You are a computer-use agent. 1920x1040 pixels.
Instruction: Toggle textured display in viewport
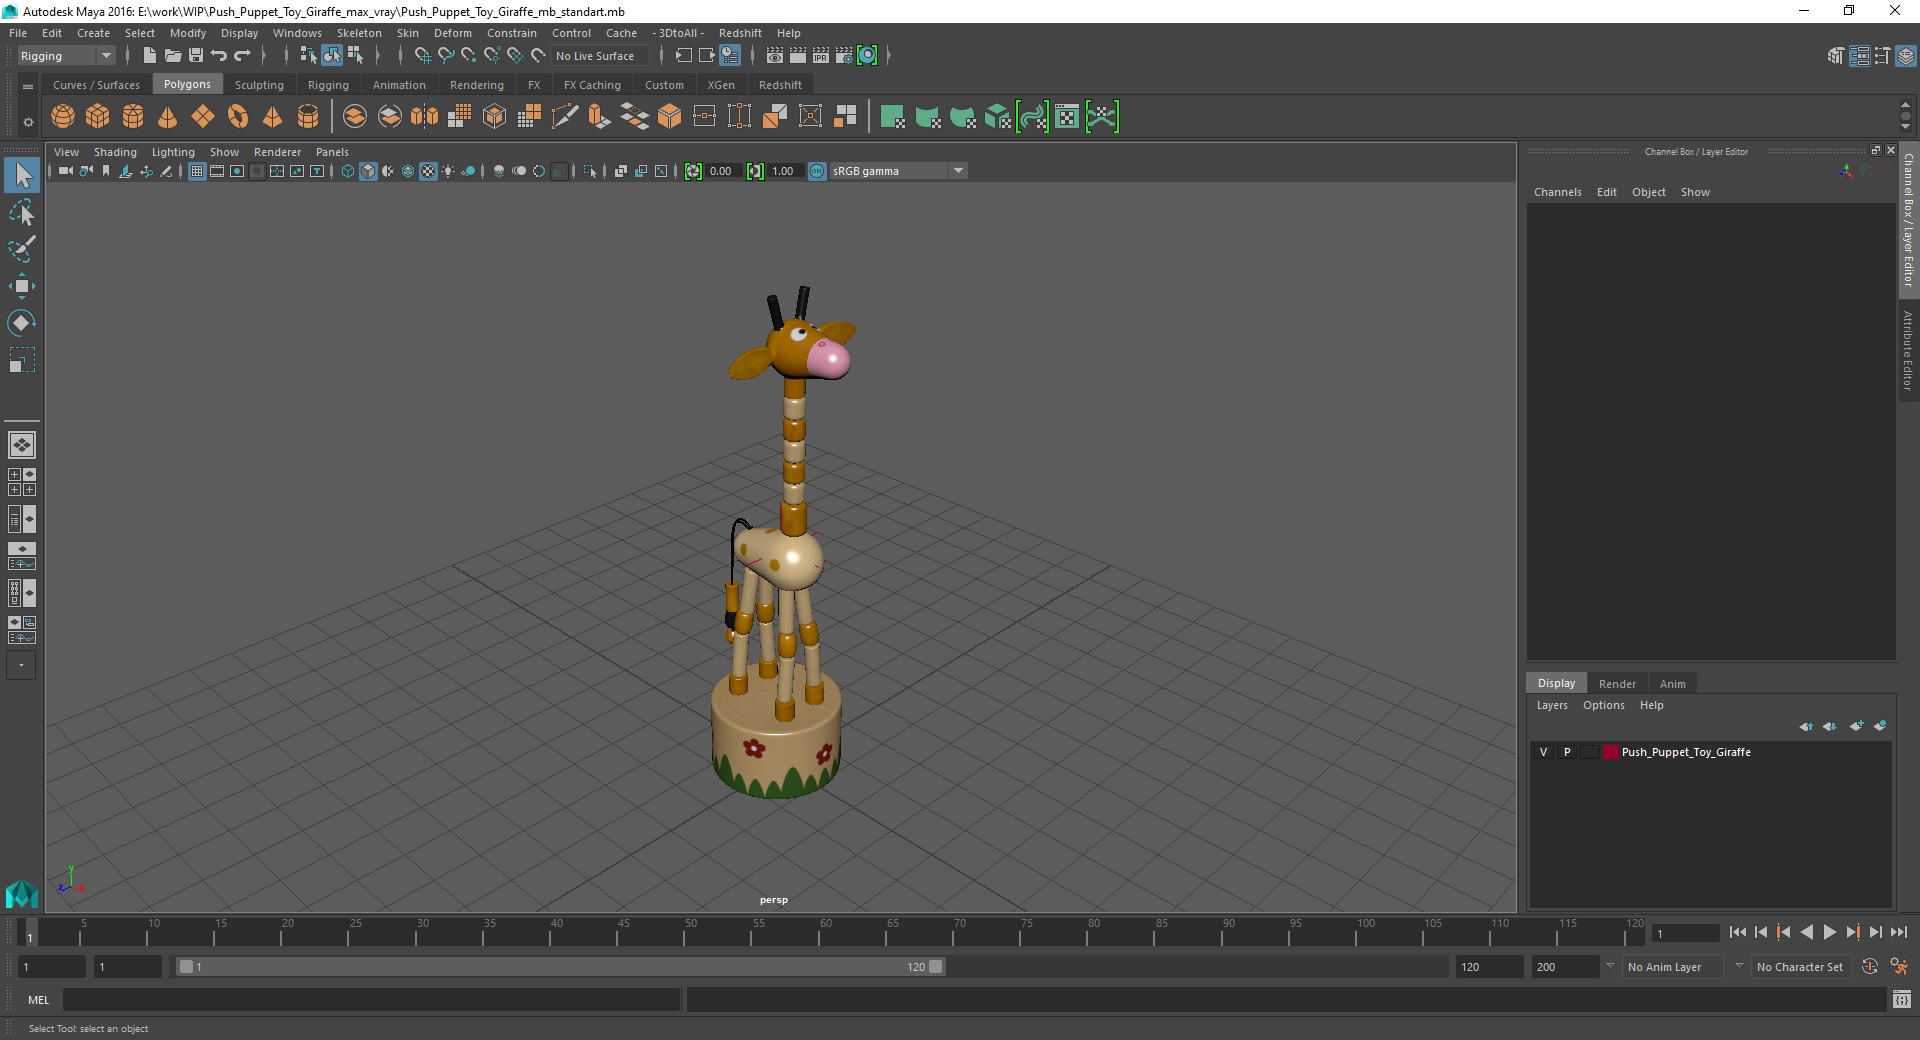point(428,171)
